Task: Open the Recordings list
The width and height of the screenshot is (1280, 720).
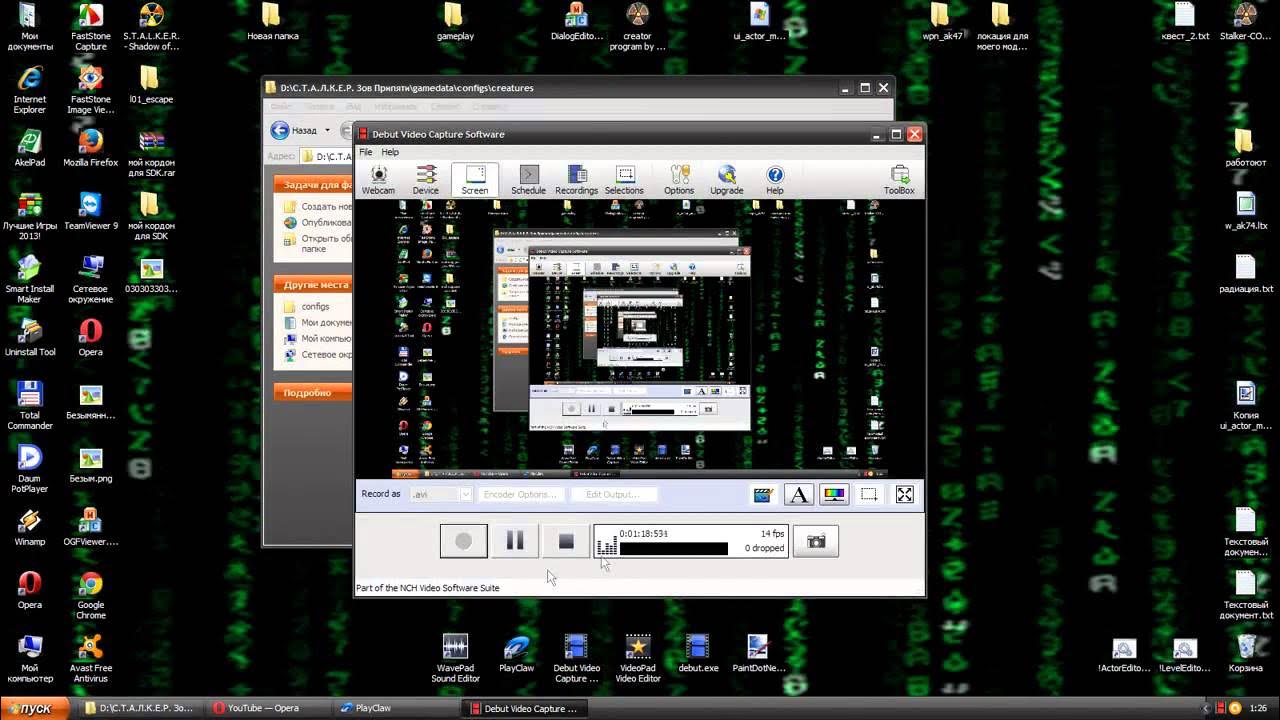Action: pyautogui.click(x=577, y=180)
